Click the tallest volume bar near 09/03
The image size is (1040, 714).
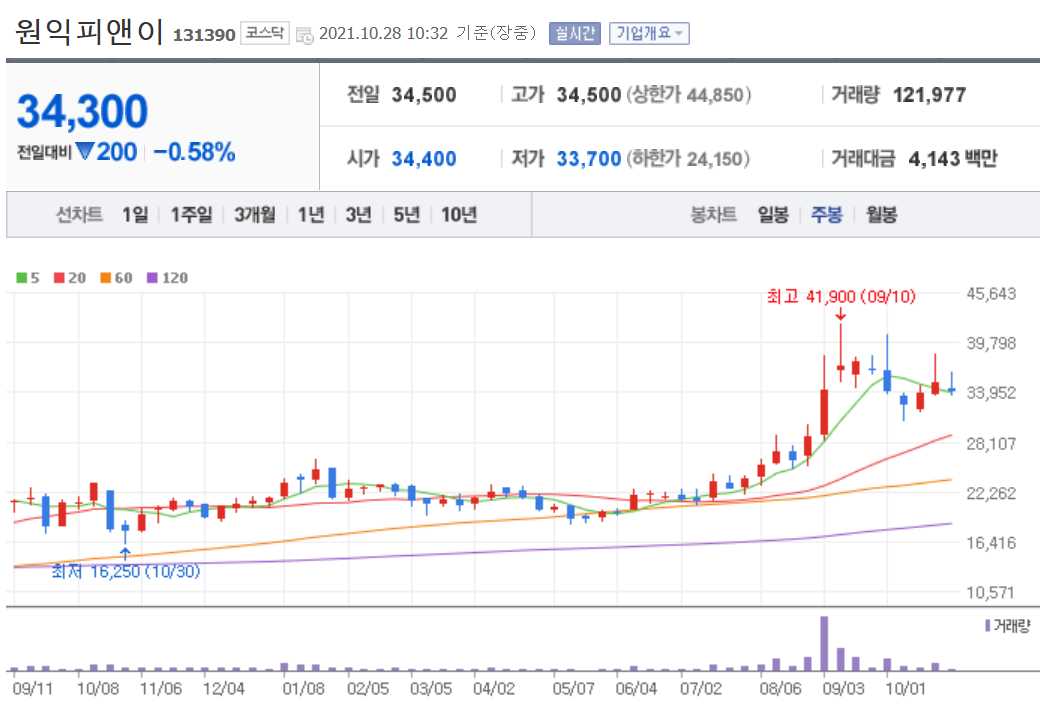824,644
